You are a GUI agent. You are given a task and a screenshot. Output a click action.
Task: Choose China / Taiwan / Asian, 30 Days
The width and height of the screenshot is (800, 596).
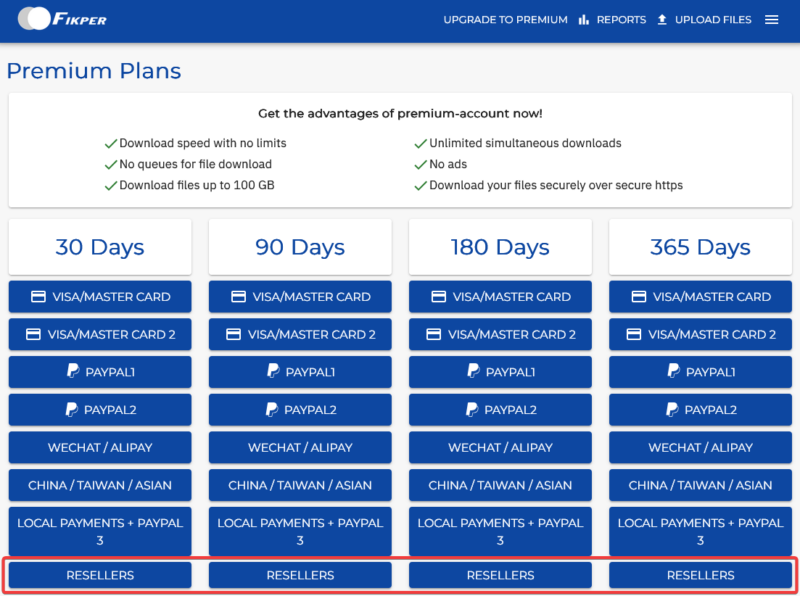100,485
